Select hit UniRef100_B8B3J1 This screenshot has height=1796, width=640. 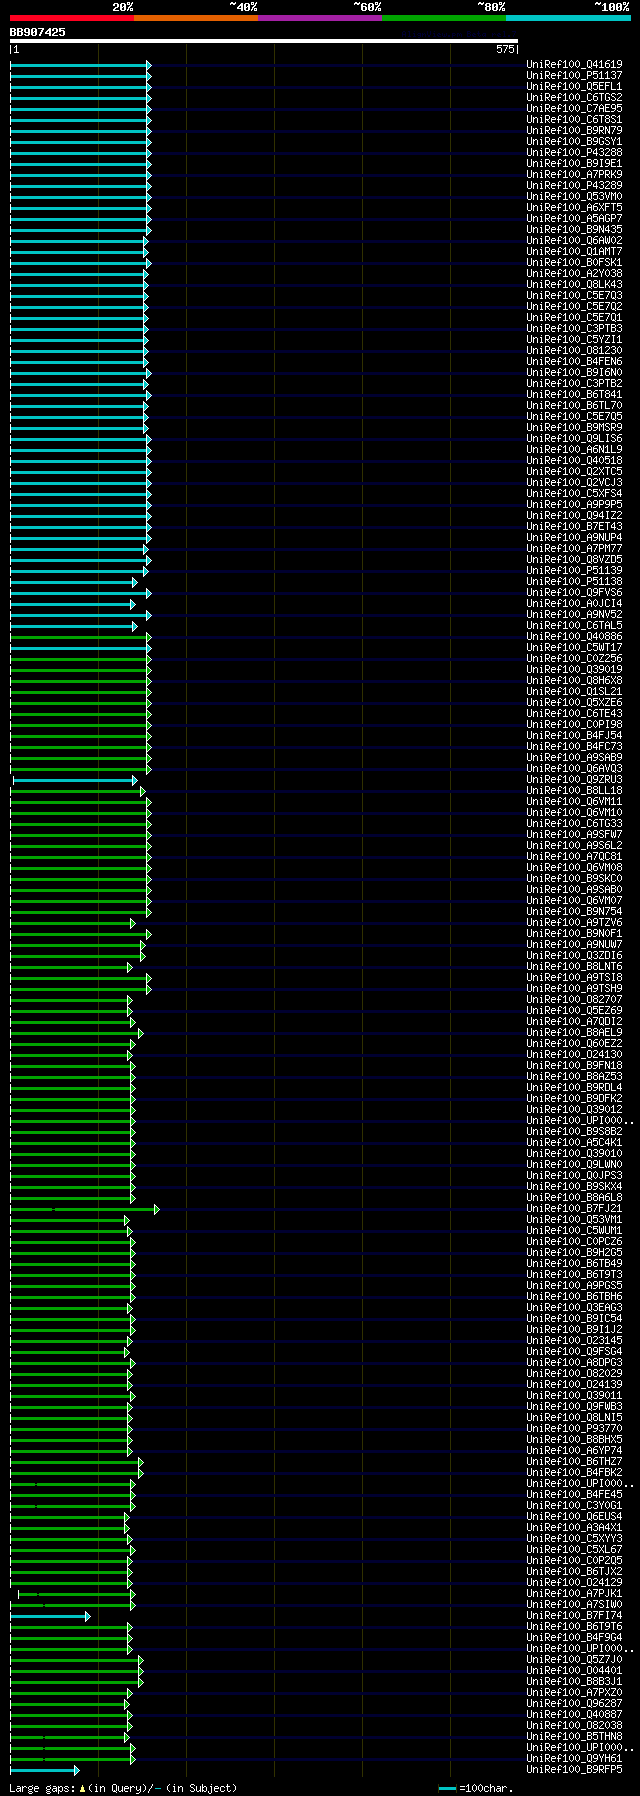(x=574, y=1682)
